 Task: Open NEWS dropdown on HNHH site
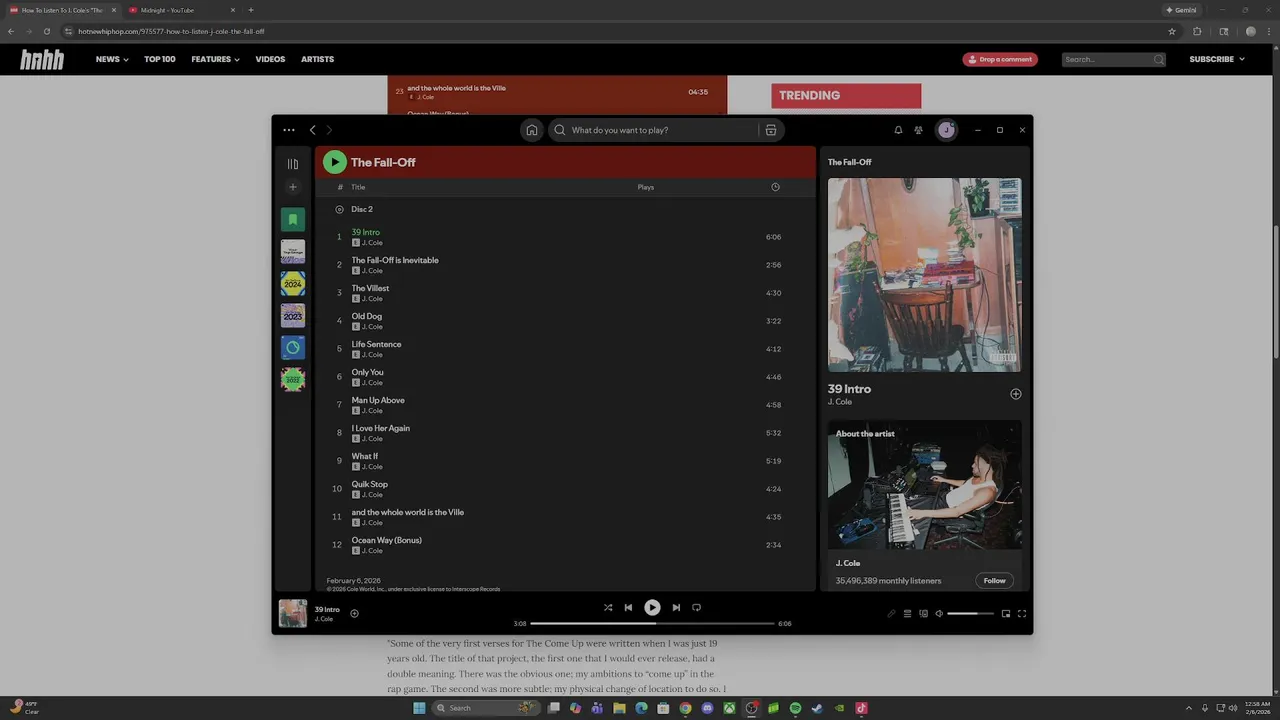click(x=112, y=59)
